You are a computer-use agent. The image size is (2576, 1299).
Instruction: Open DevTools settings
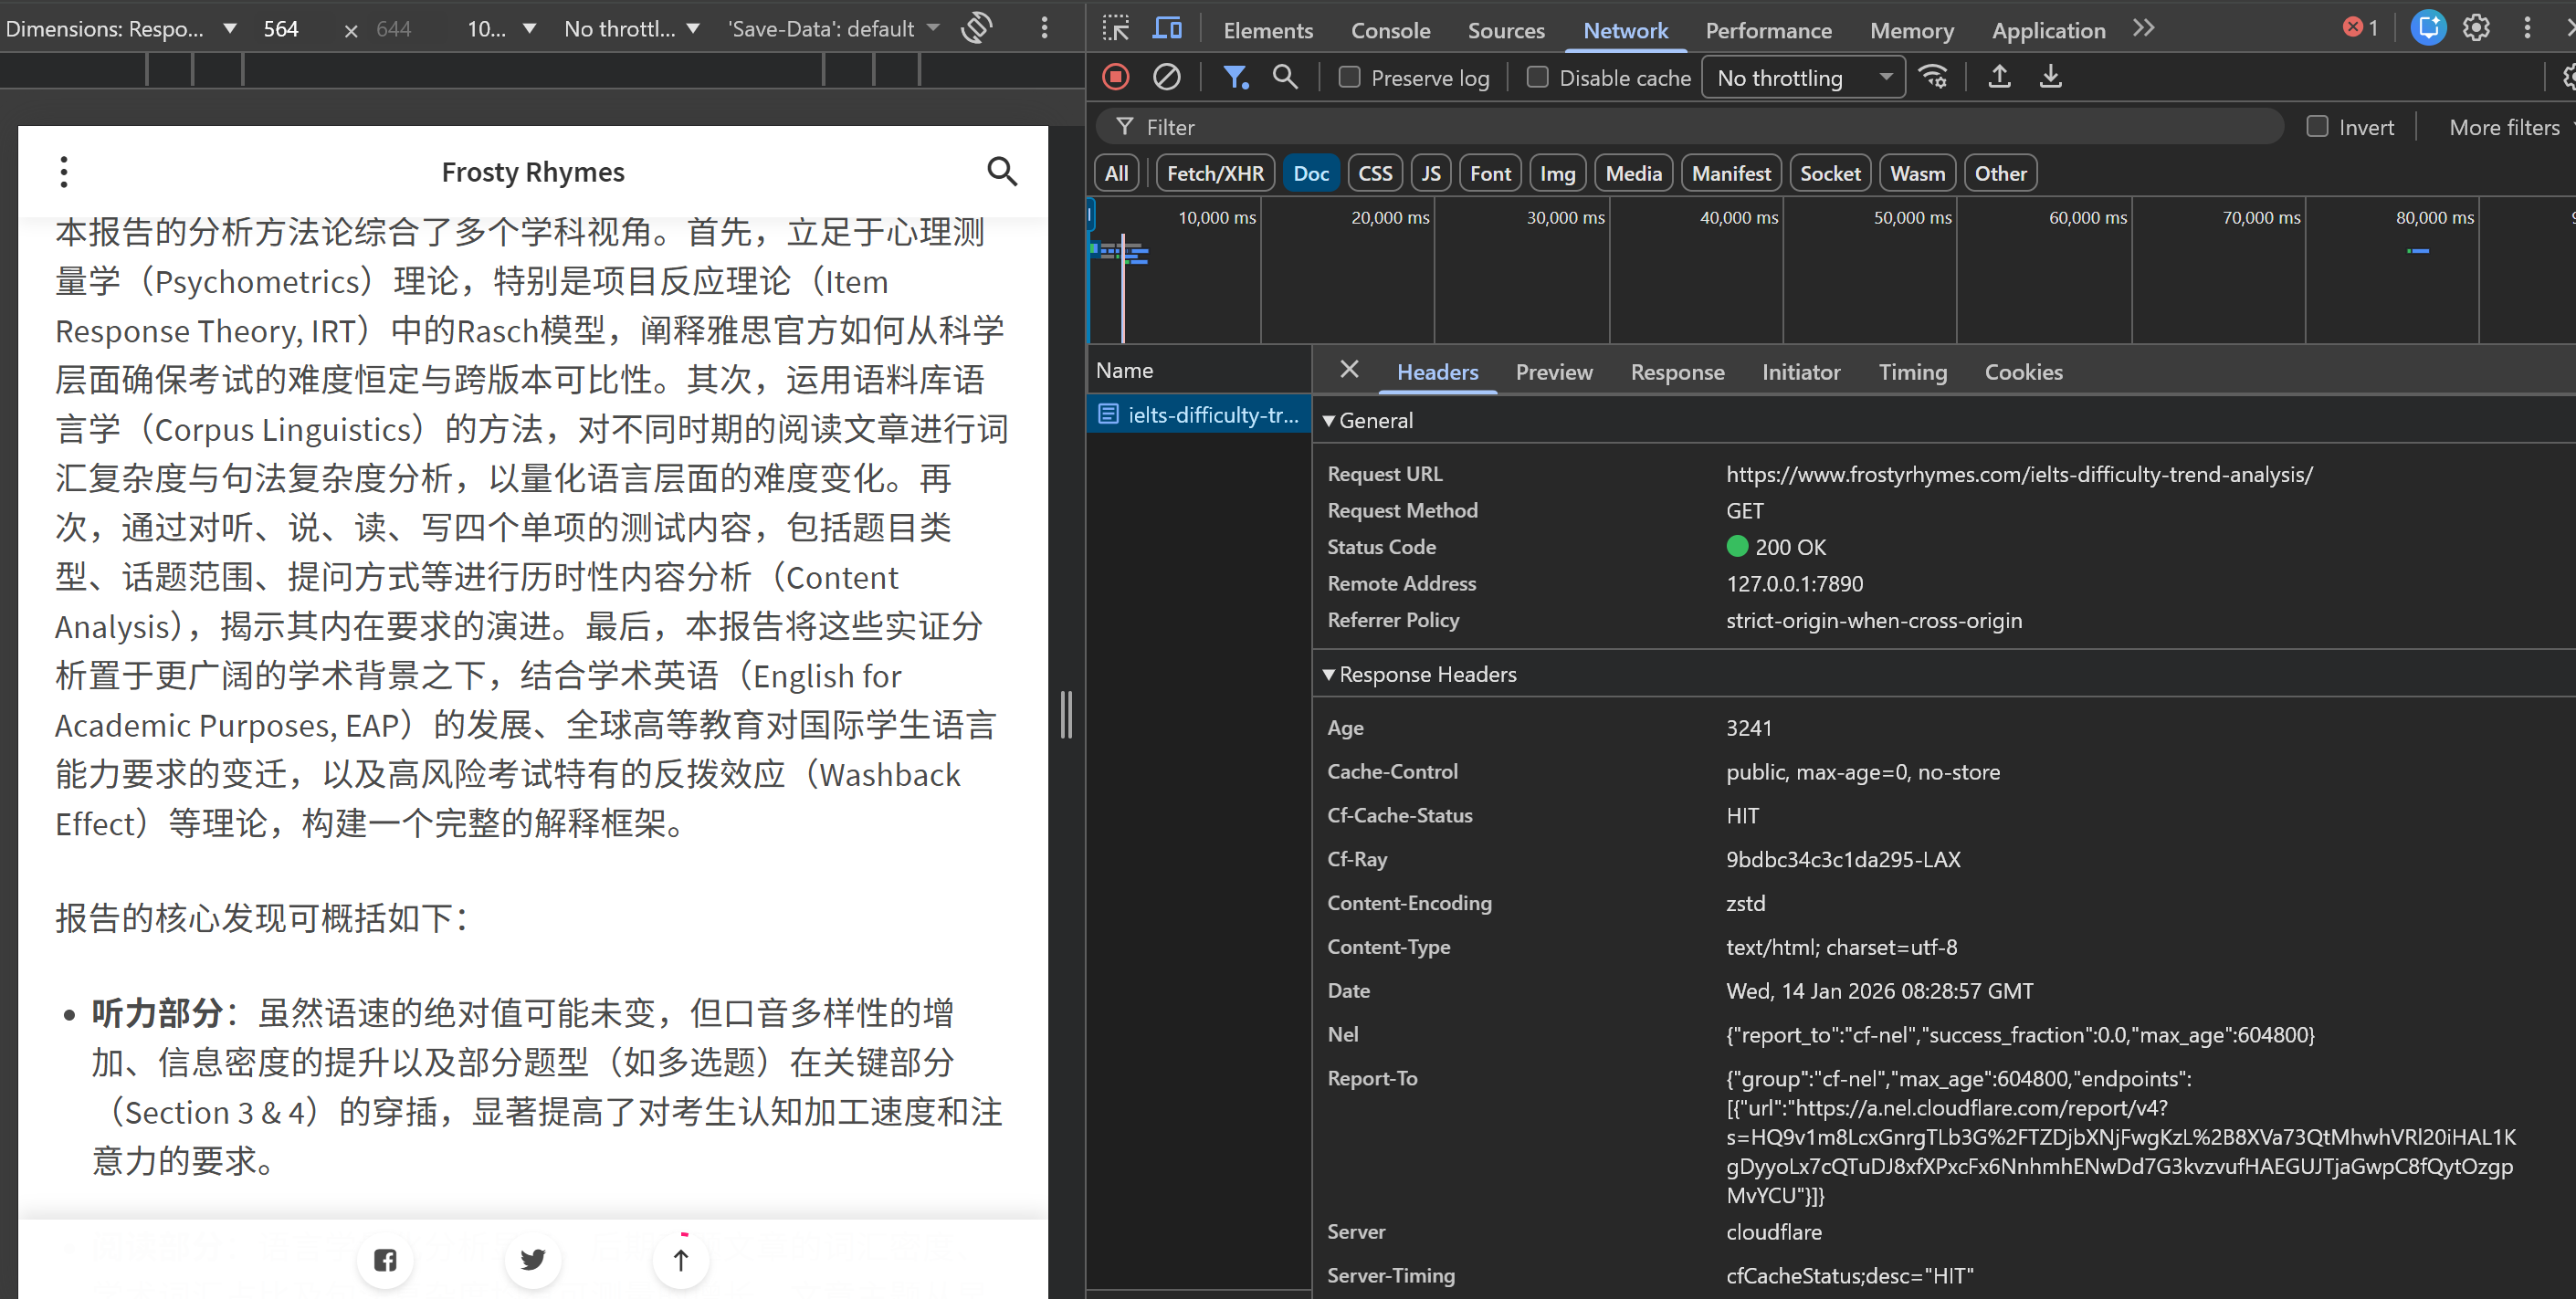(x=2476, y=28)
